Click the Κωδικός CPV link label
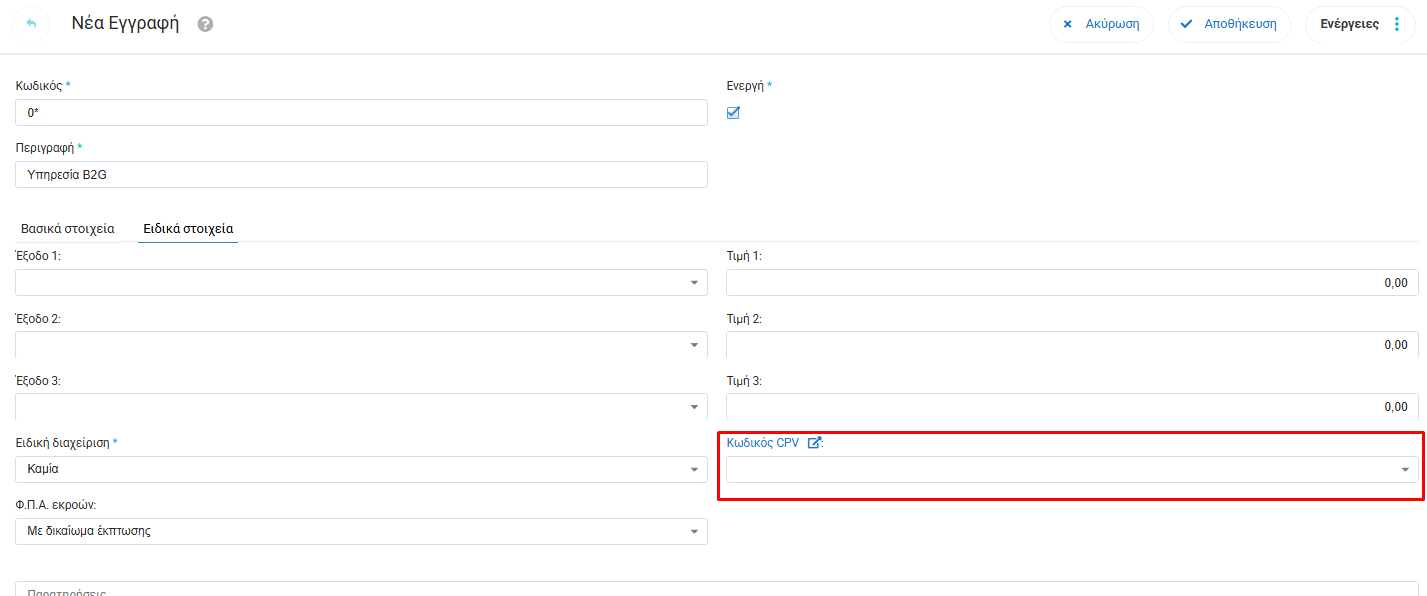 pyautogui.click(x=763, y=443)
